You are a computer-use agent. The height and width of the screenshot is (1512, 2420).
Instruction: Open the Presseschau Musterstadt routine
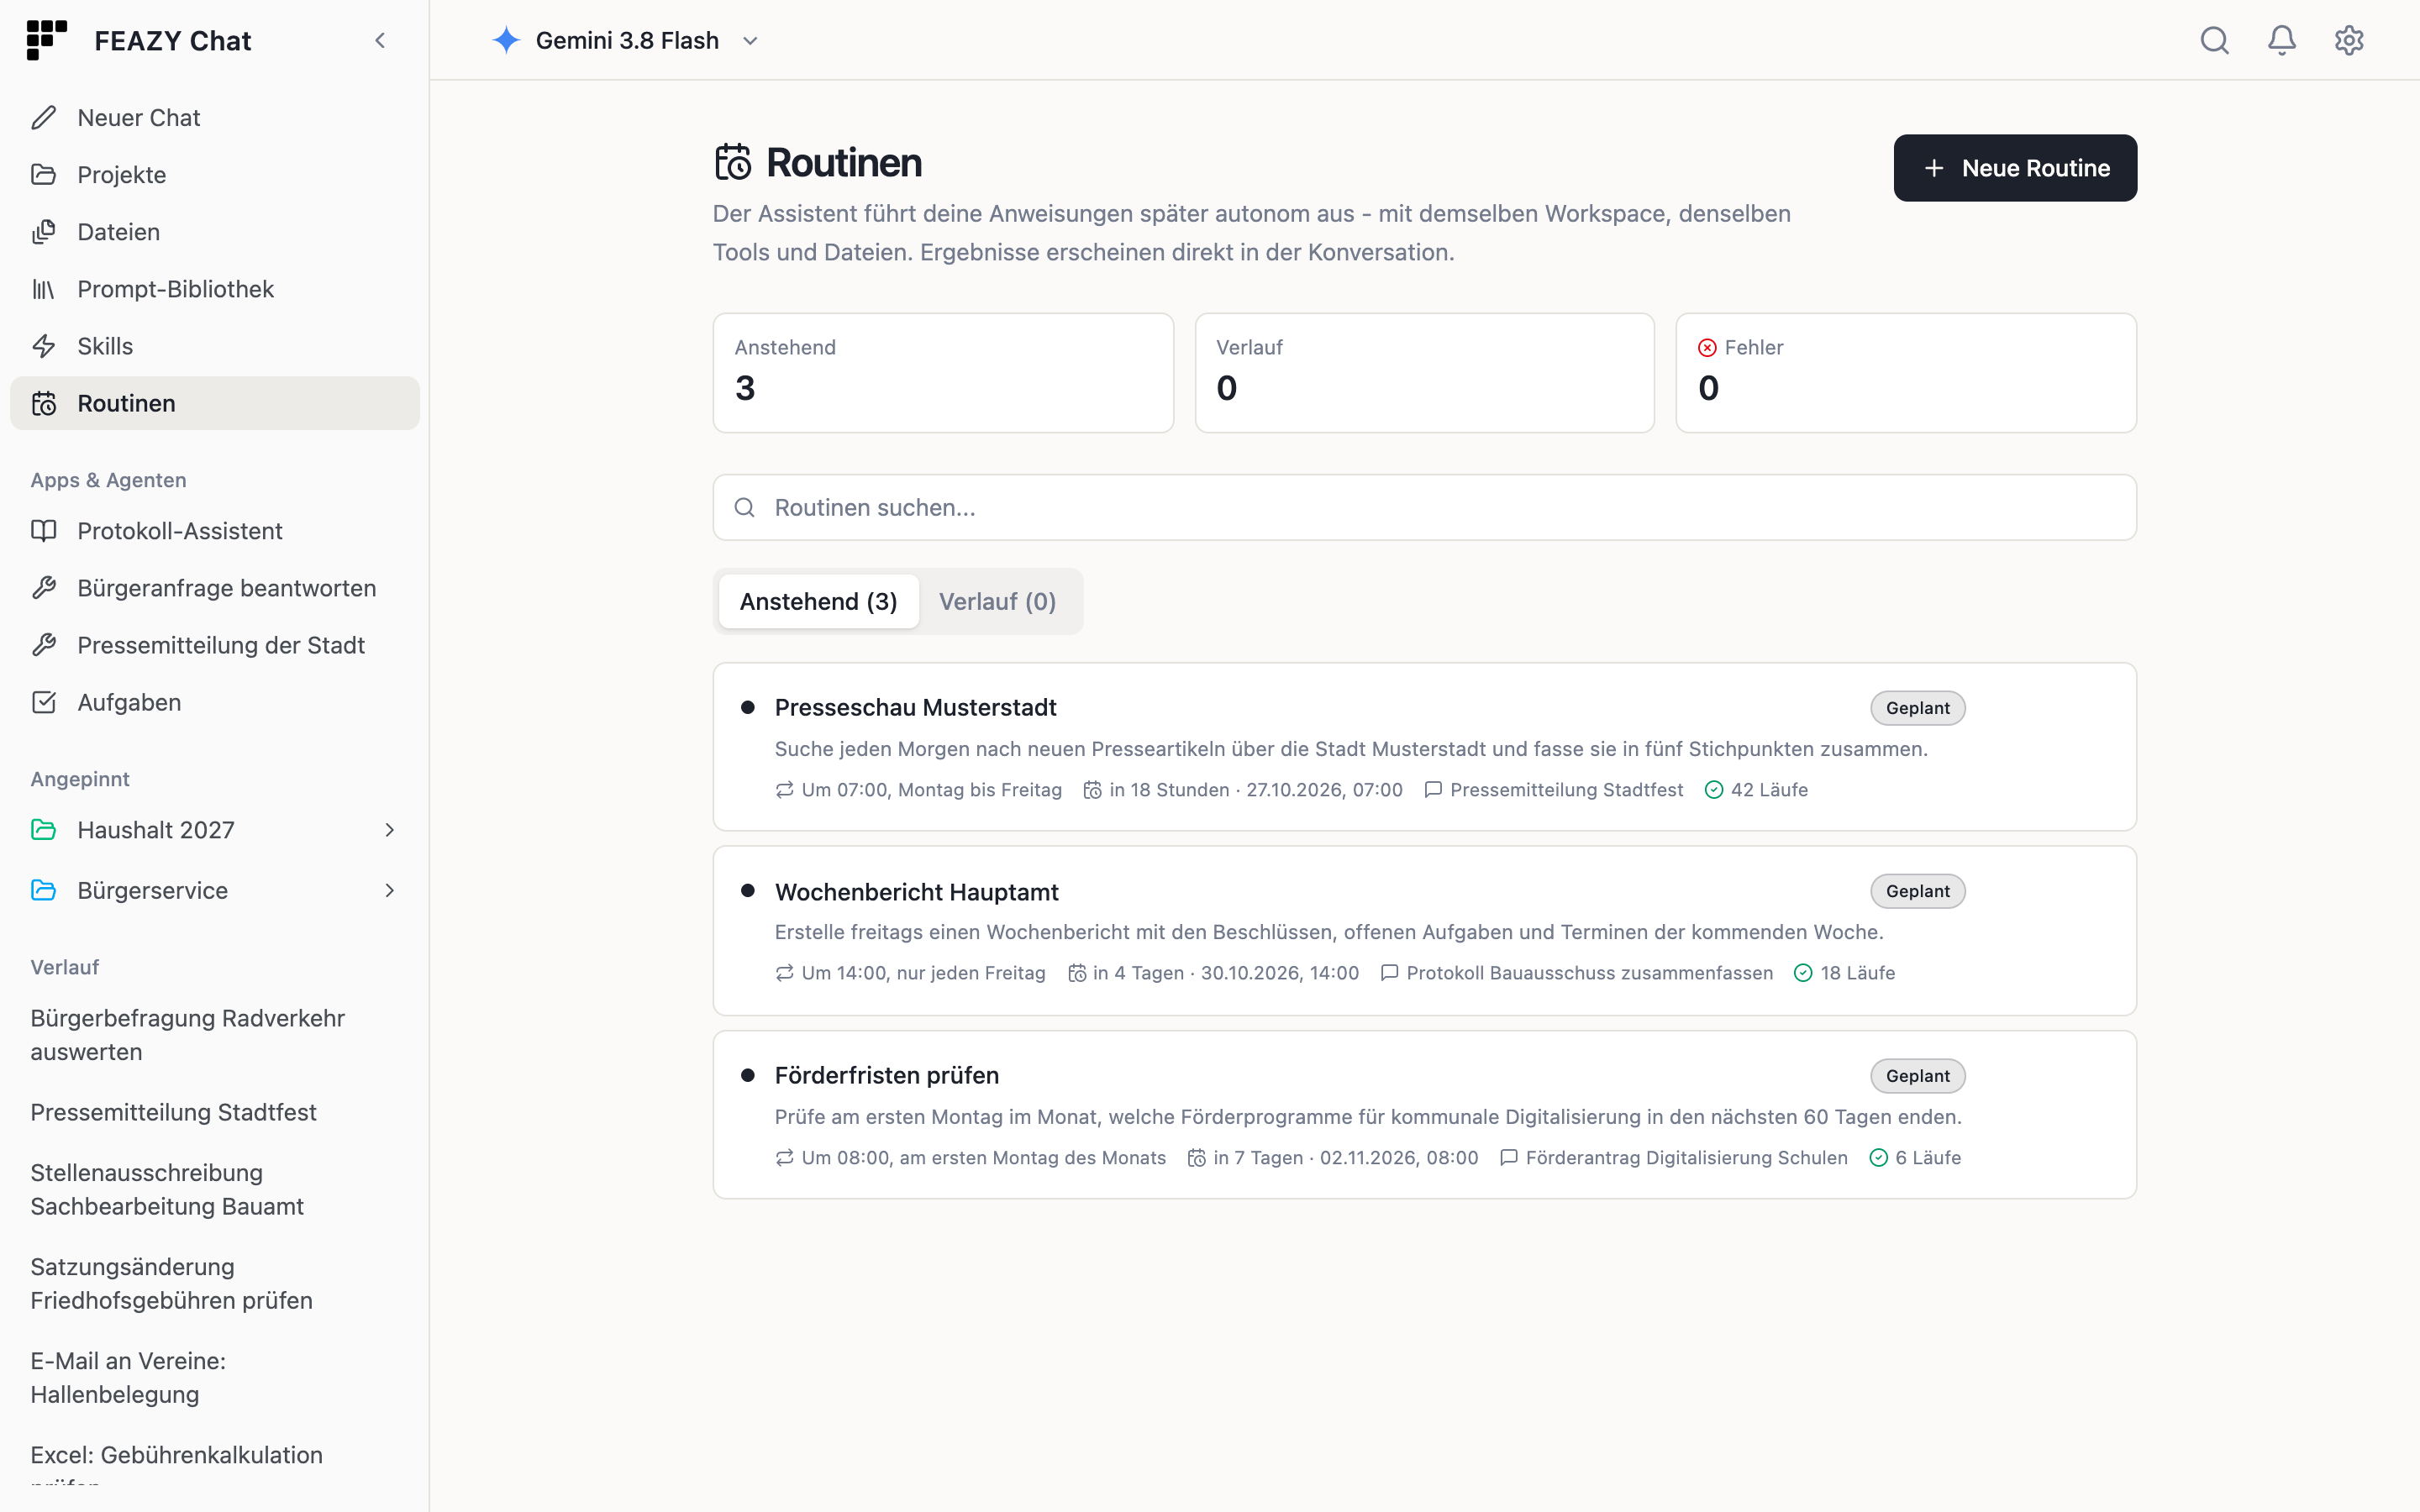[1424, 746]
